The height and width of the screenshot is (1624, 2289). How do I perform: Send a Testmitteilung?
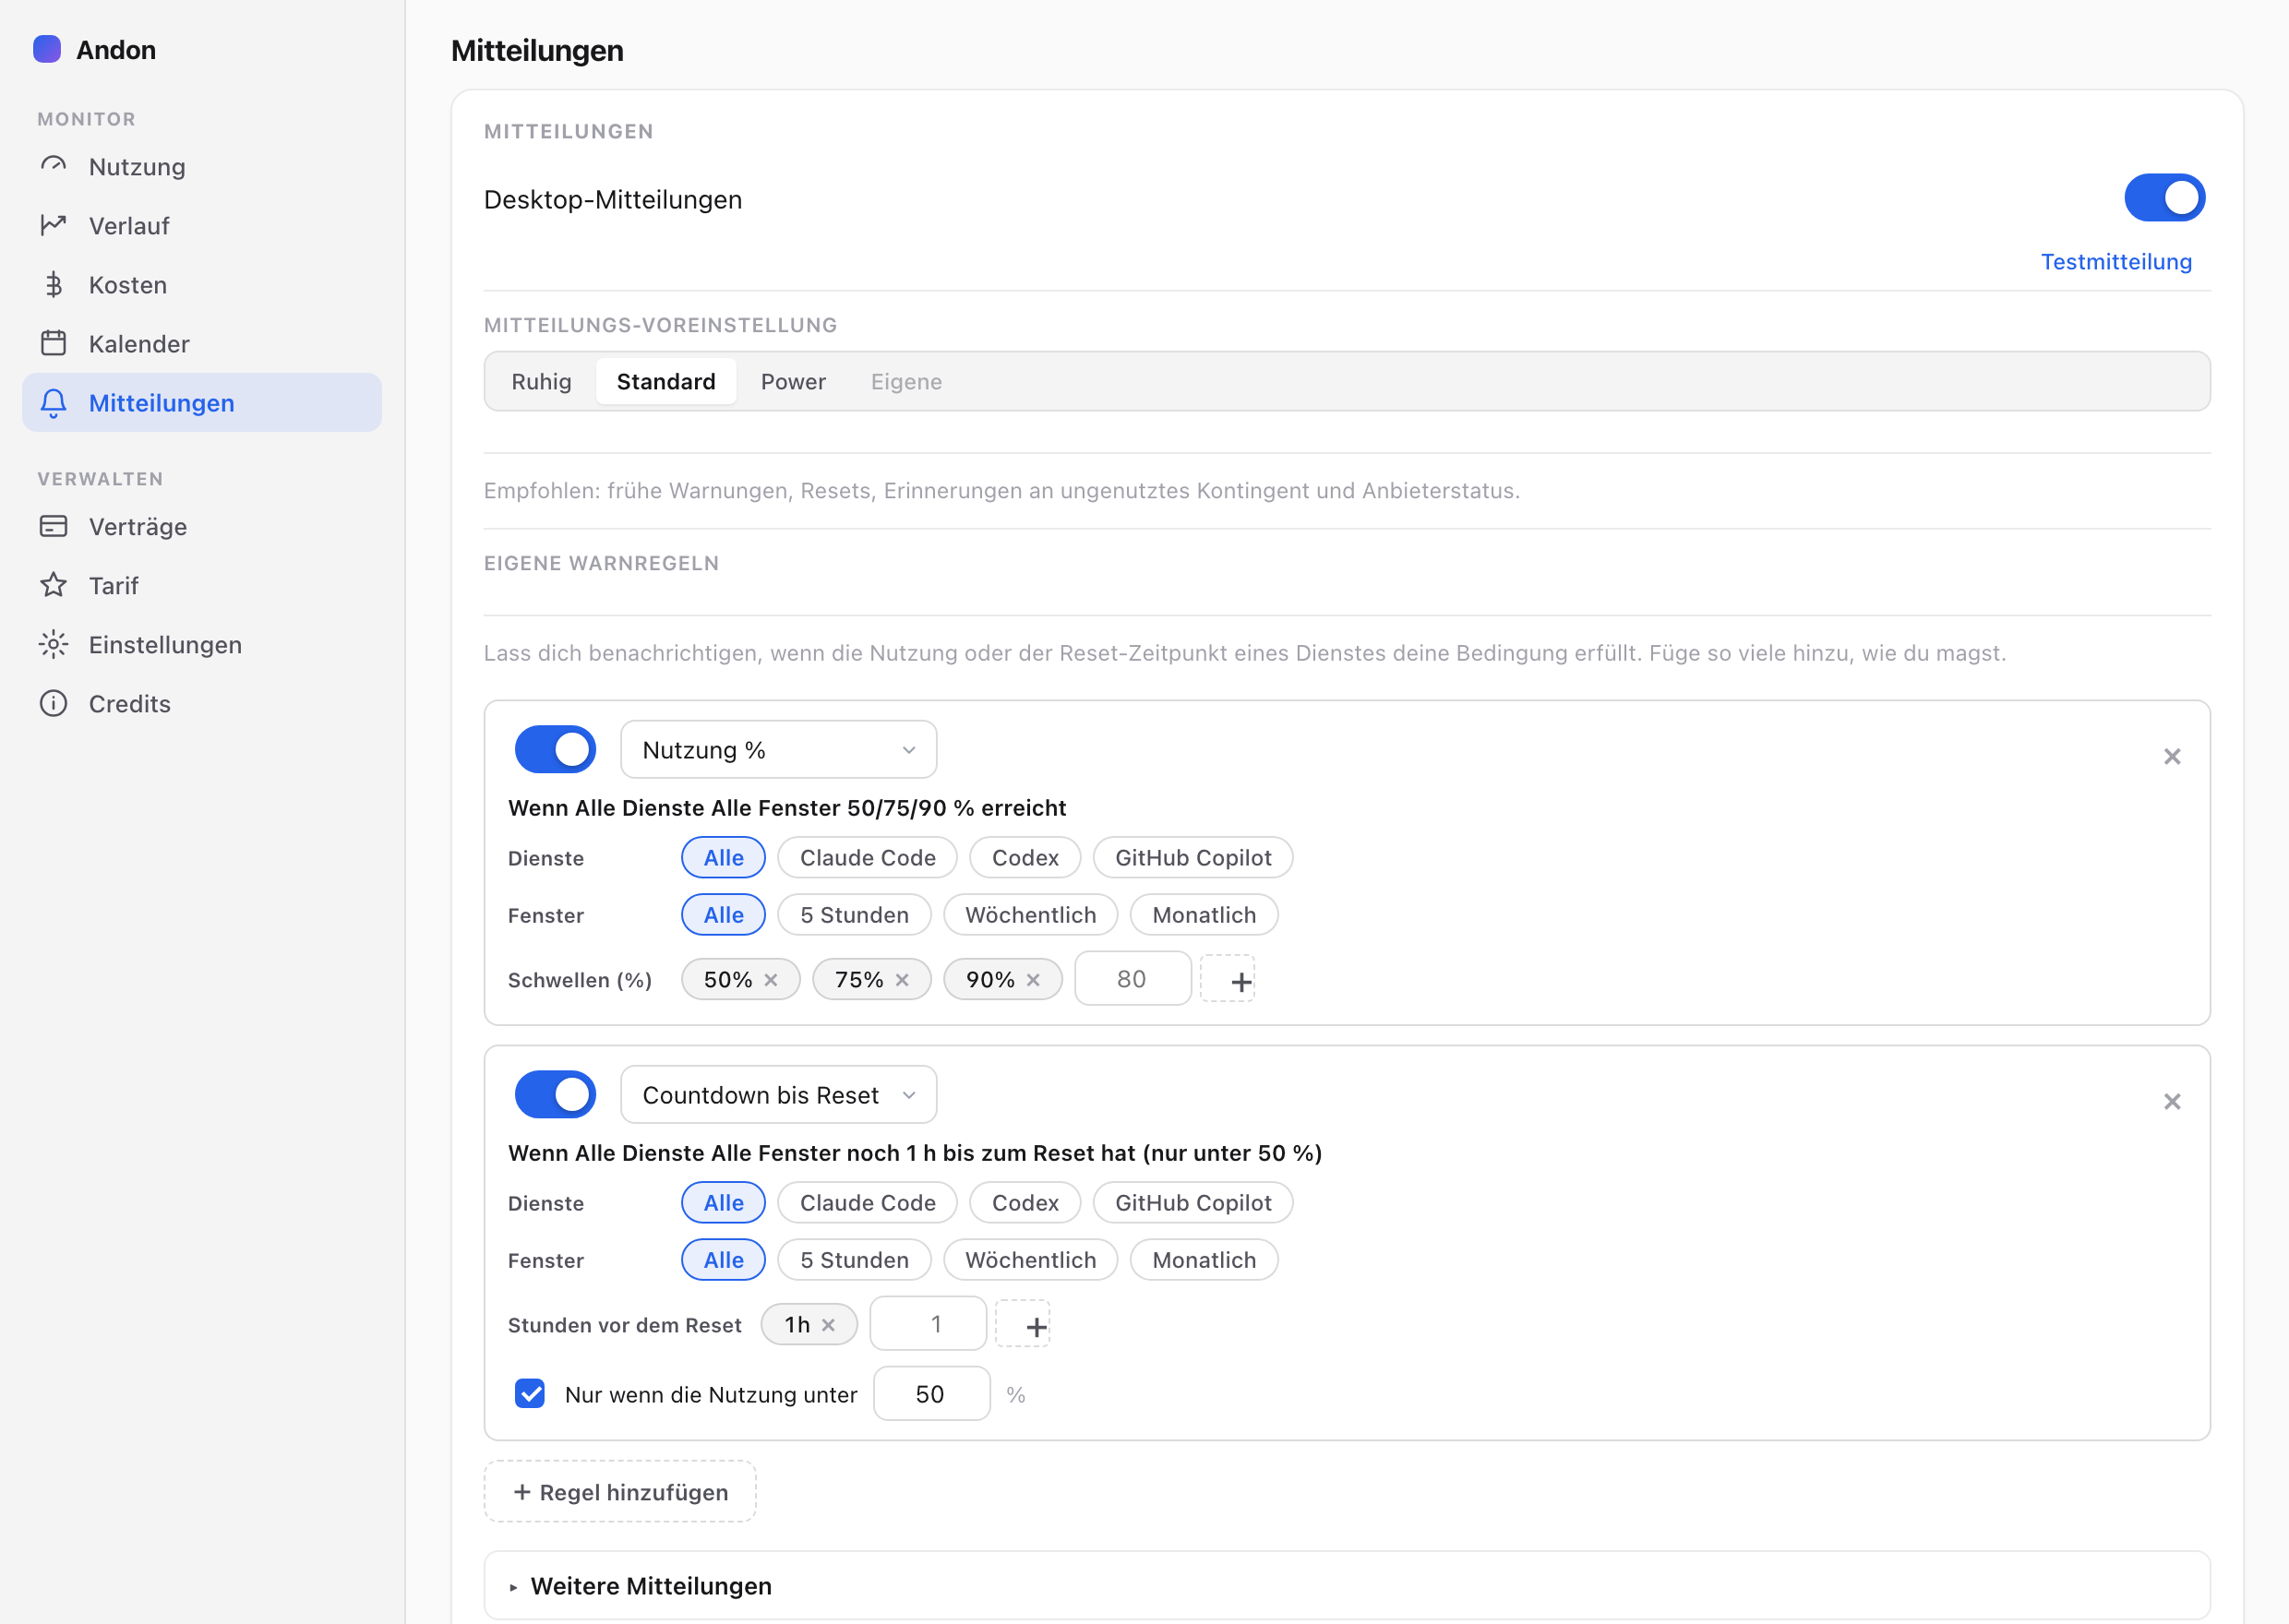click(x=2116, y=262)
